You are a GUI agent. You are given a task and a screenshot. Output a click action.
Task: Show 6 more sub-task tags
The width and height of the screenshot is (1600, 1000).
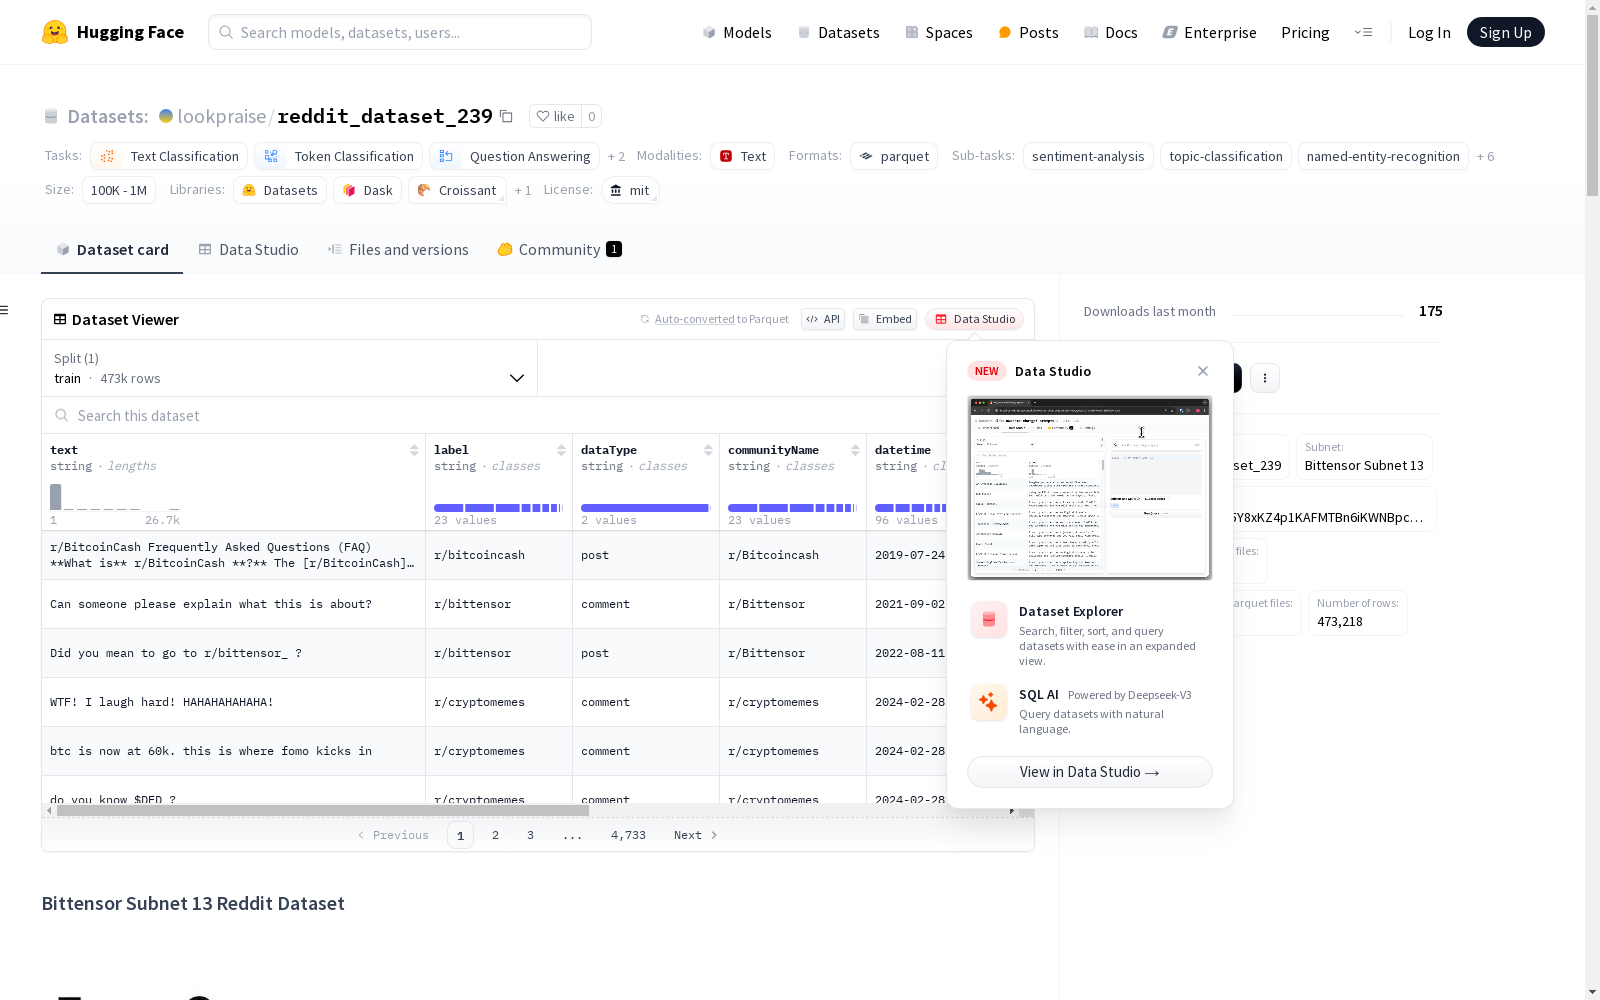click(x=1485, y=156)
